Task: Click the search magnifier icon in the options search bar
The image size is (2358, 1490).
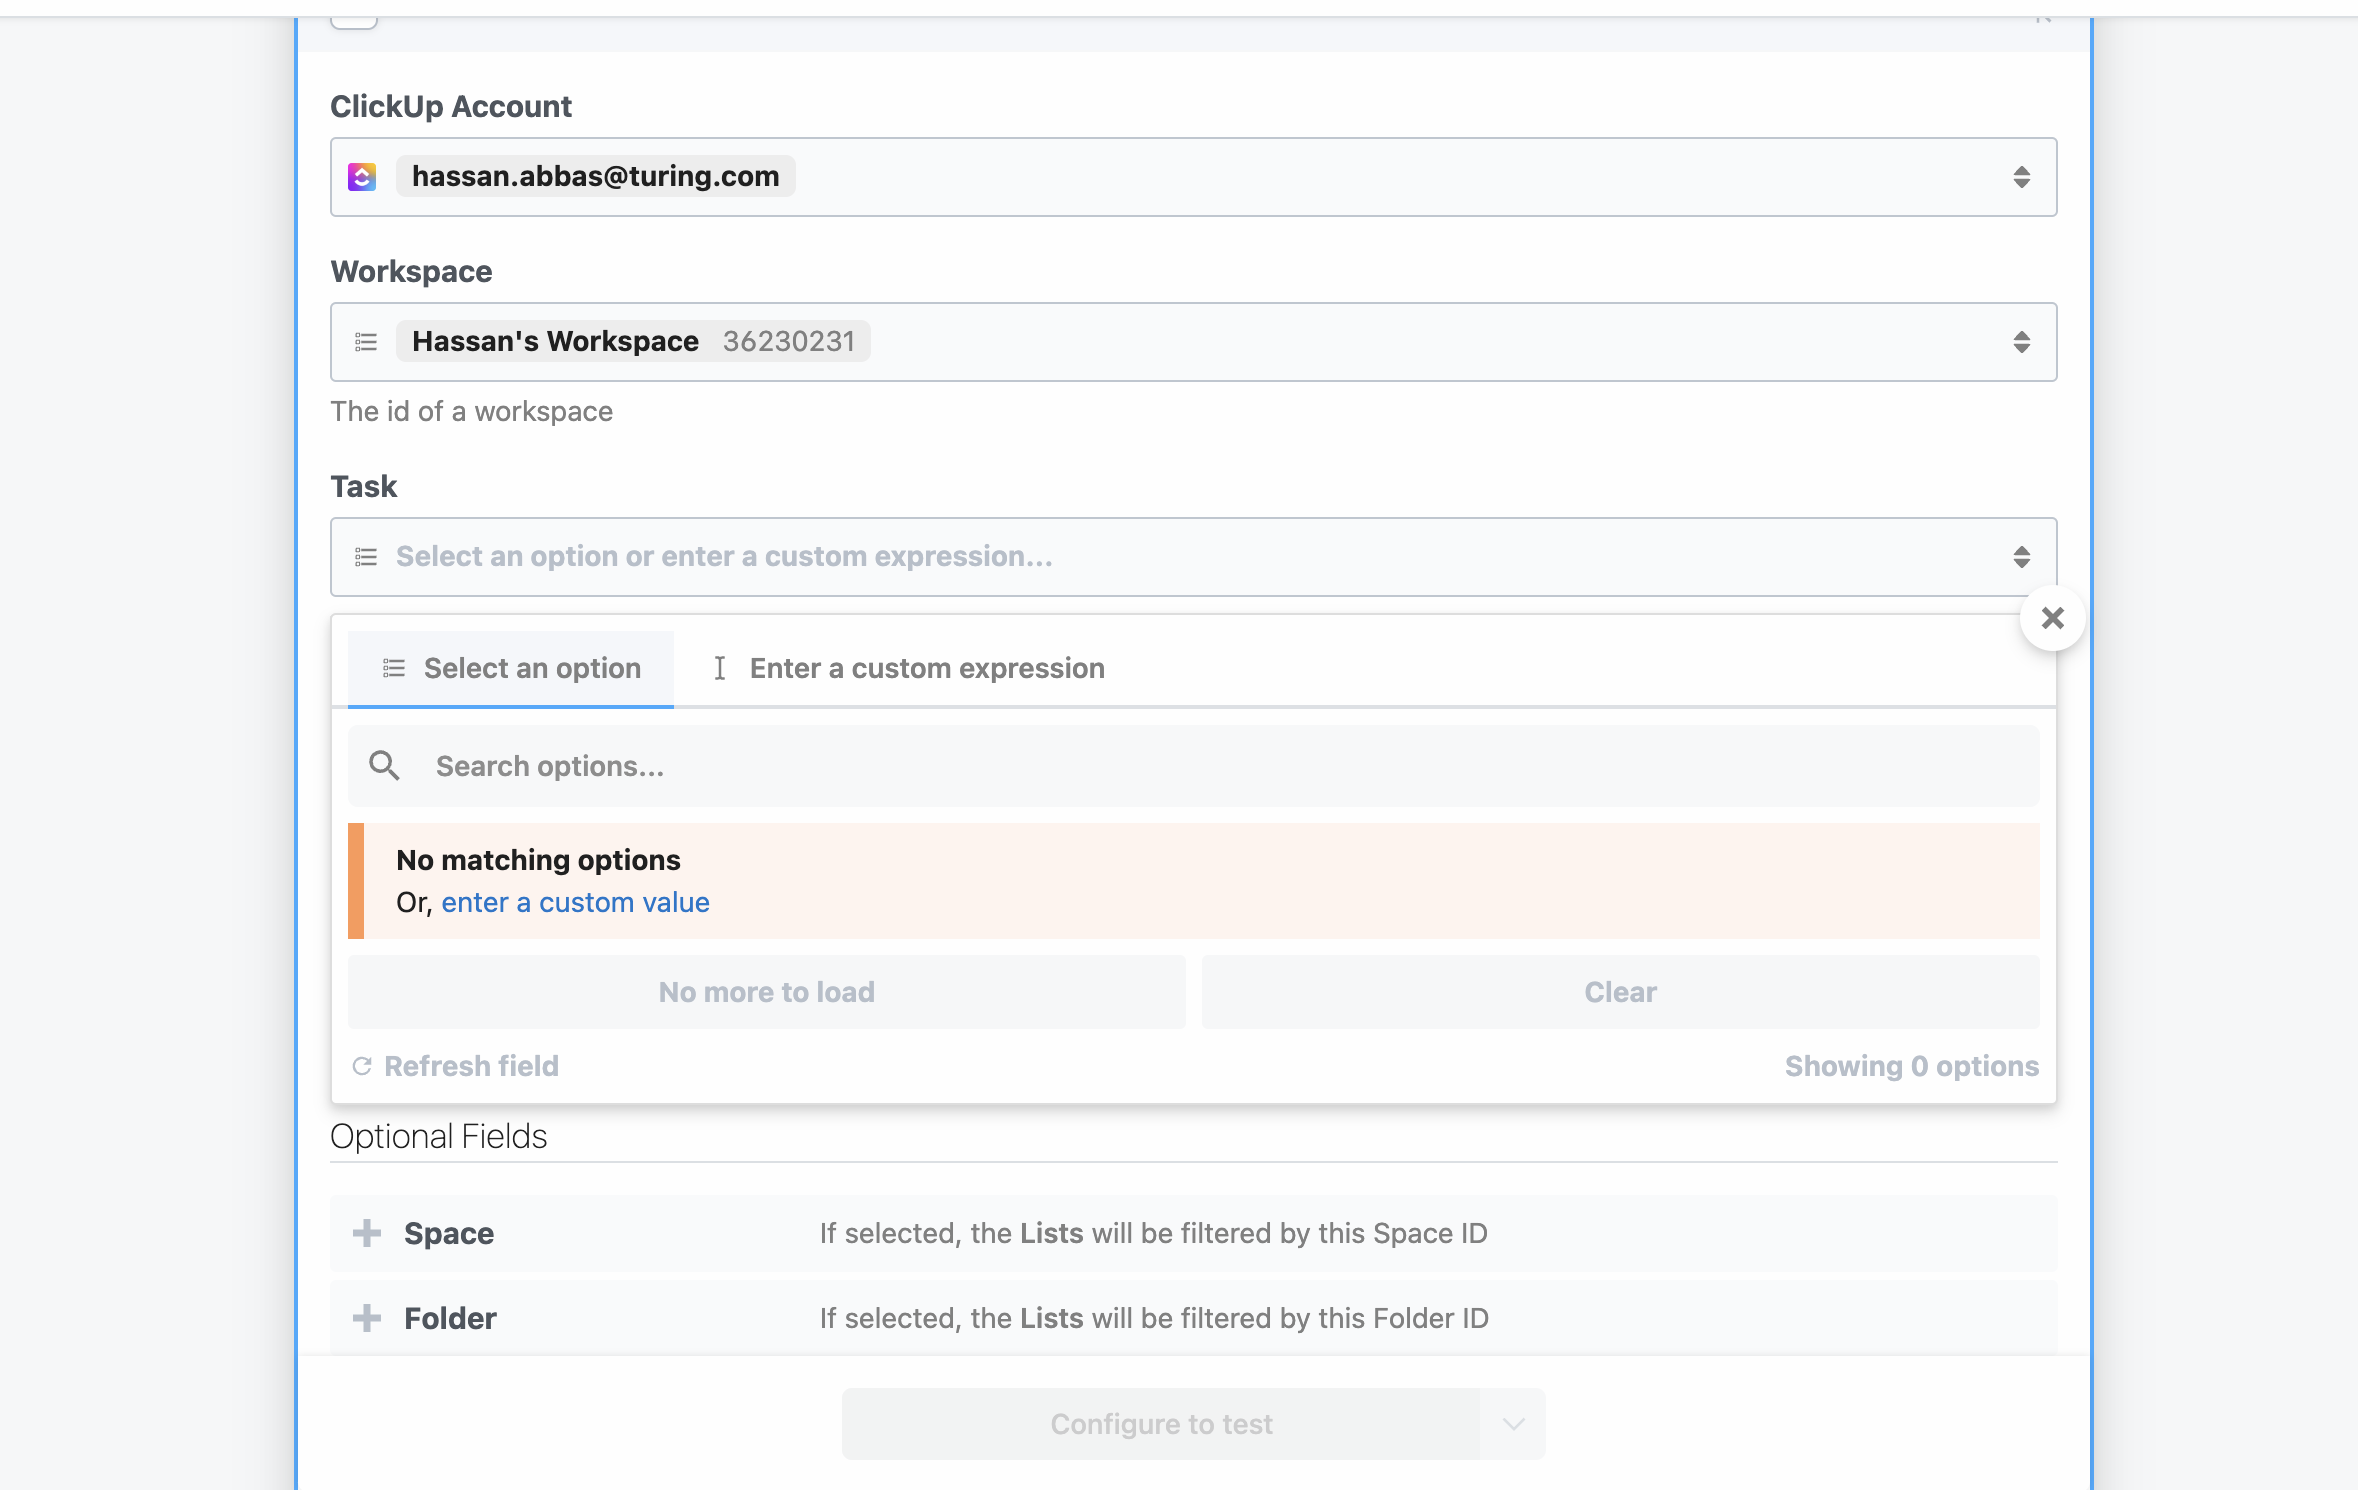Action: pos(385,765)
